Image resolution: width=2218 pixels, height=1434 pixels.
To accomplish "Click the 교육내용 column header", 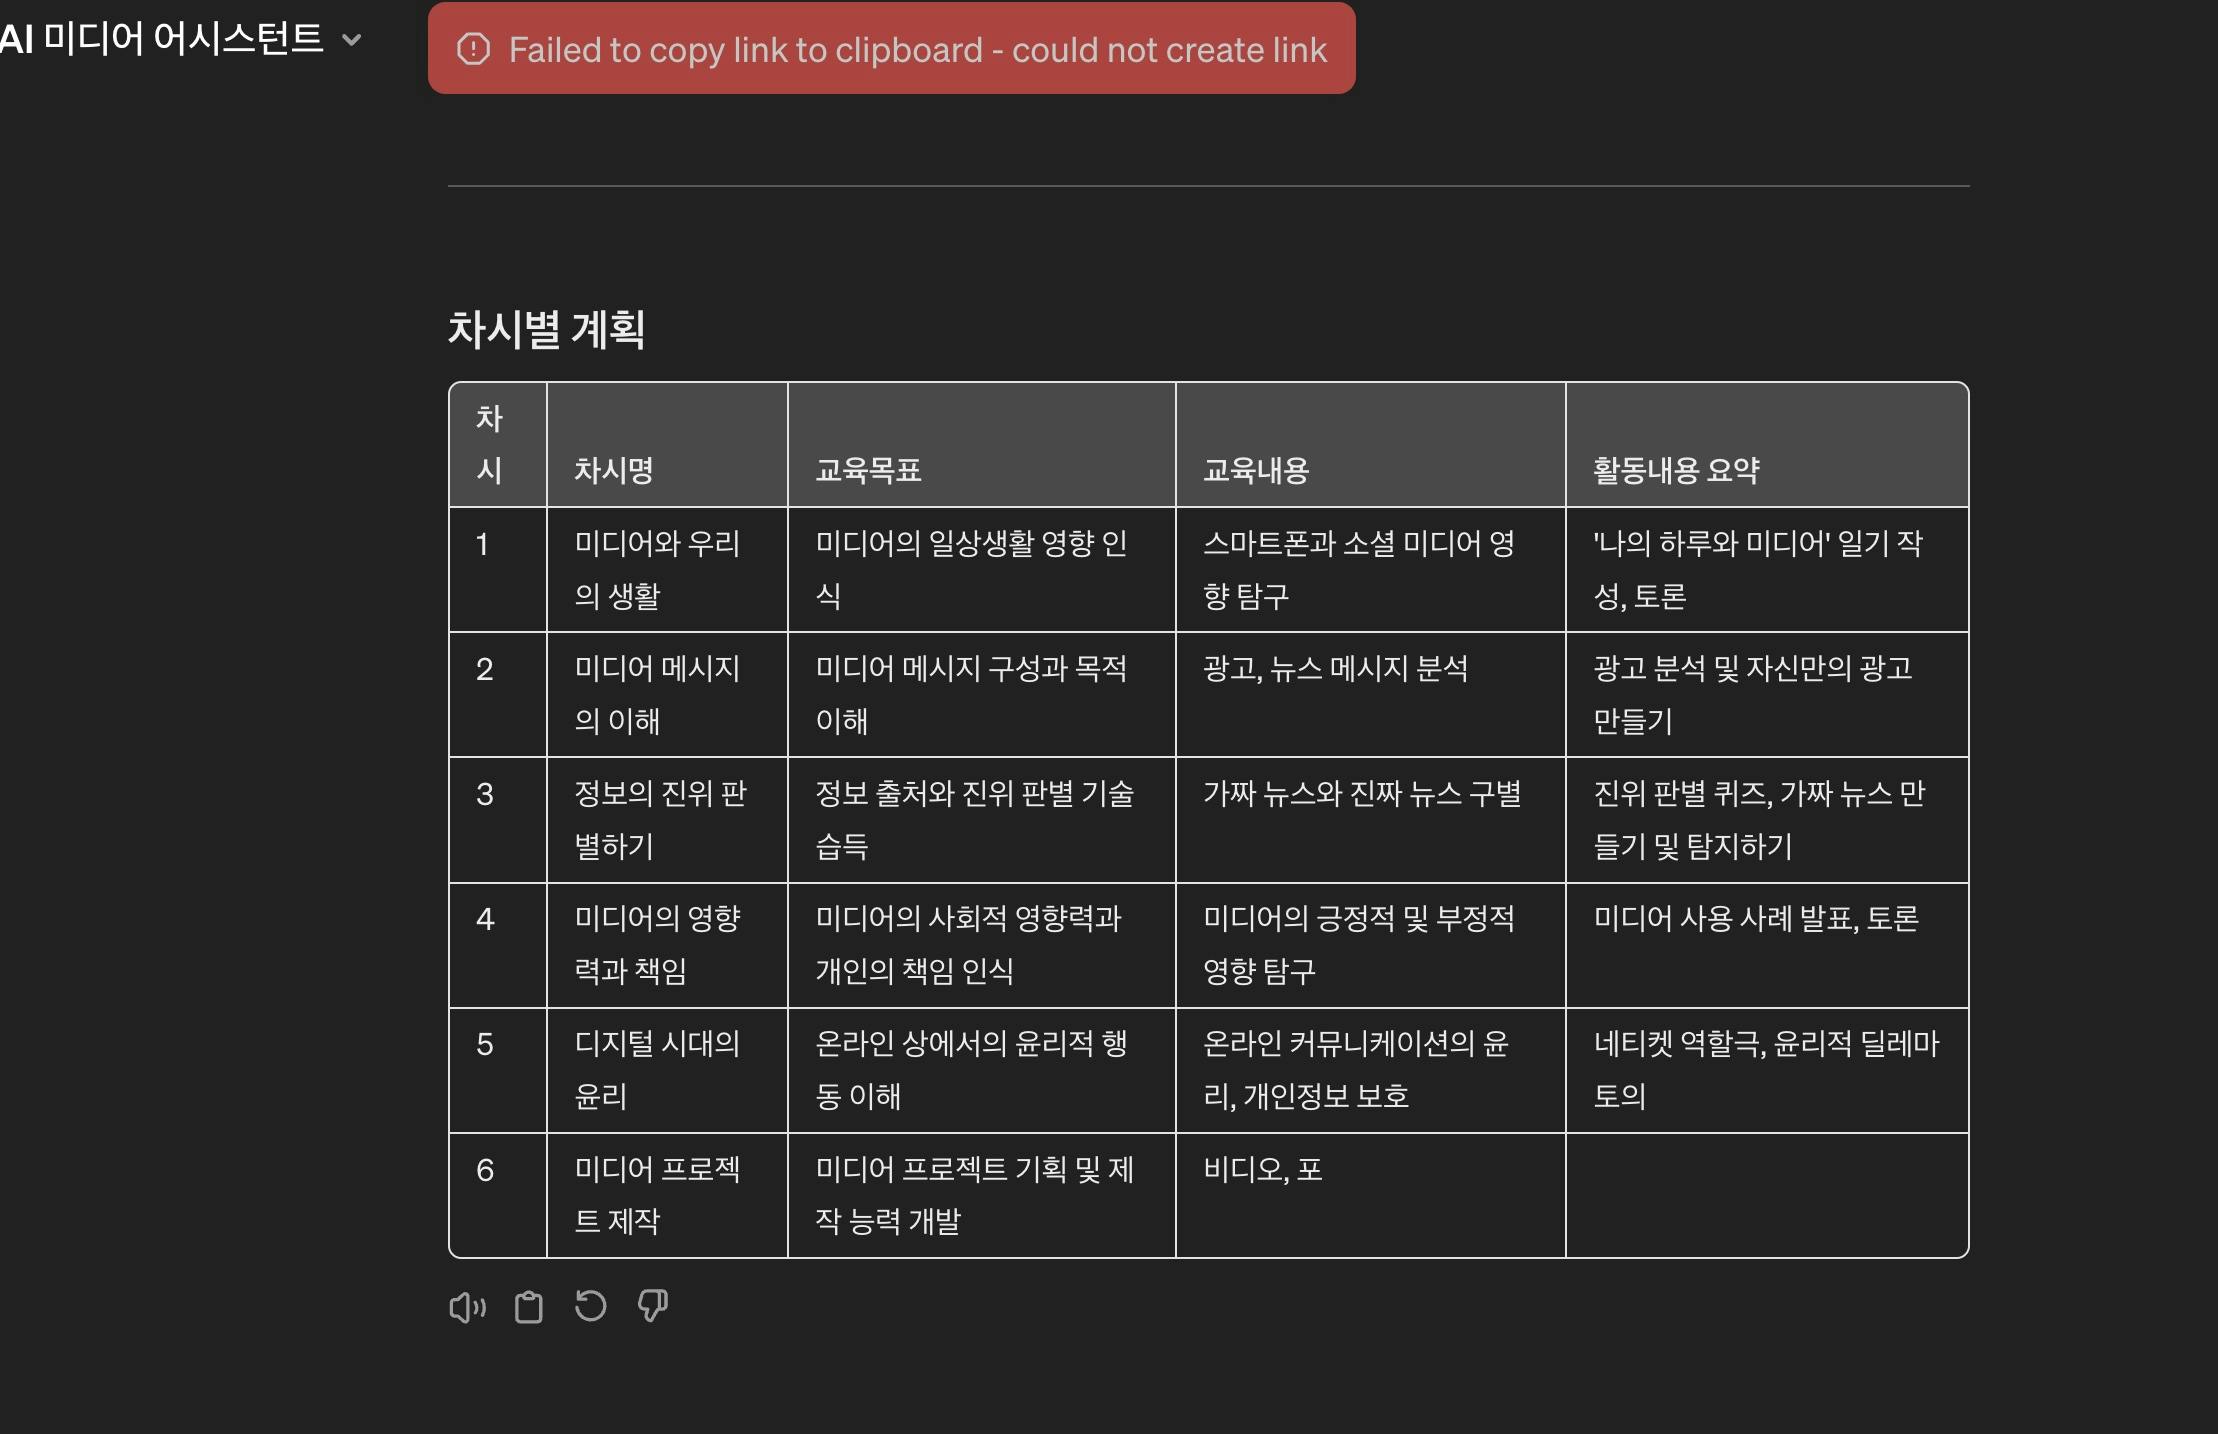I will click(x=1256, y=470).
